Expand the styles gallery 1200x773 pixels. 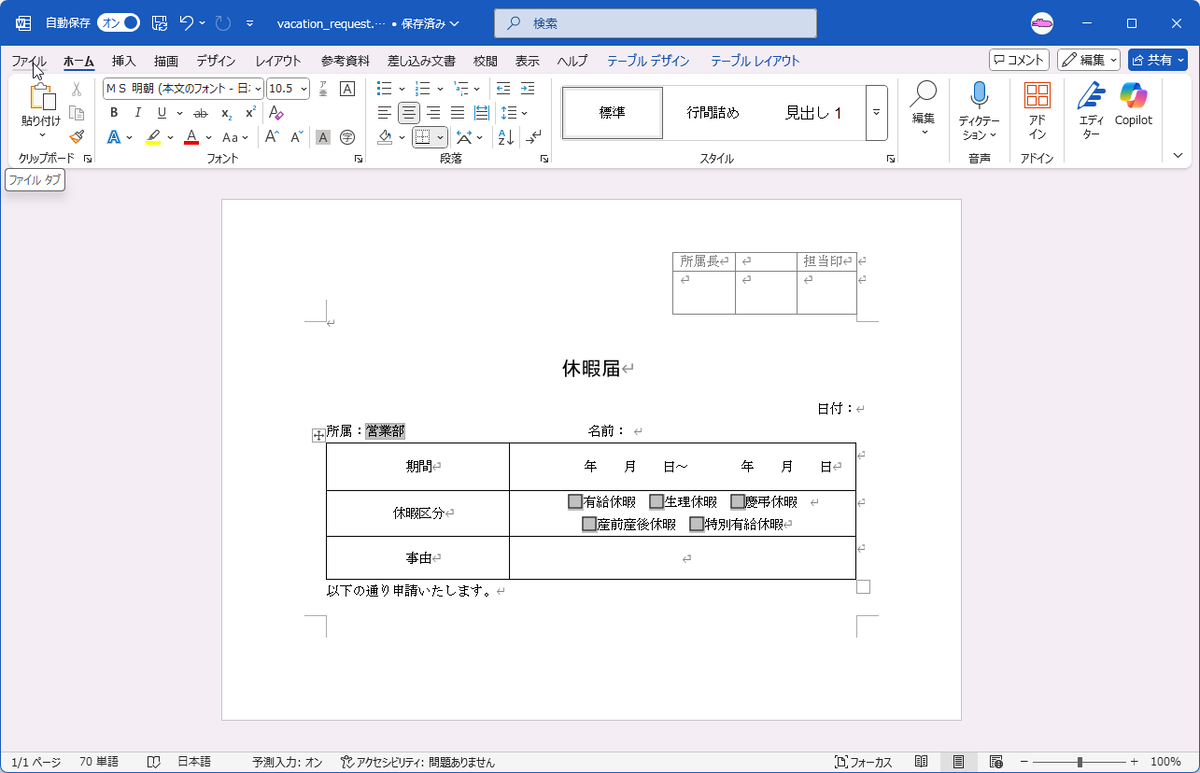876,112
